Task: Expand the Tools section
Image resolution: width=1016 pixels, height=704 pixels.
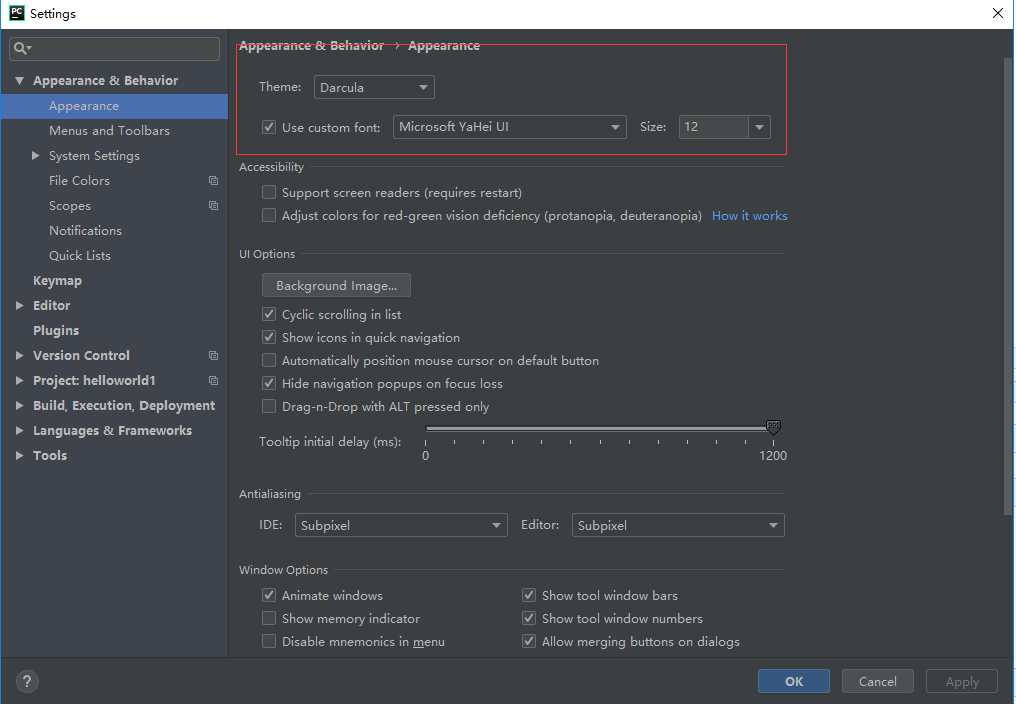Action: coord(19,455)
